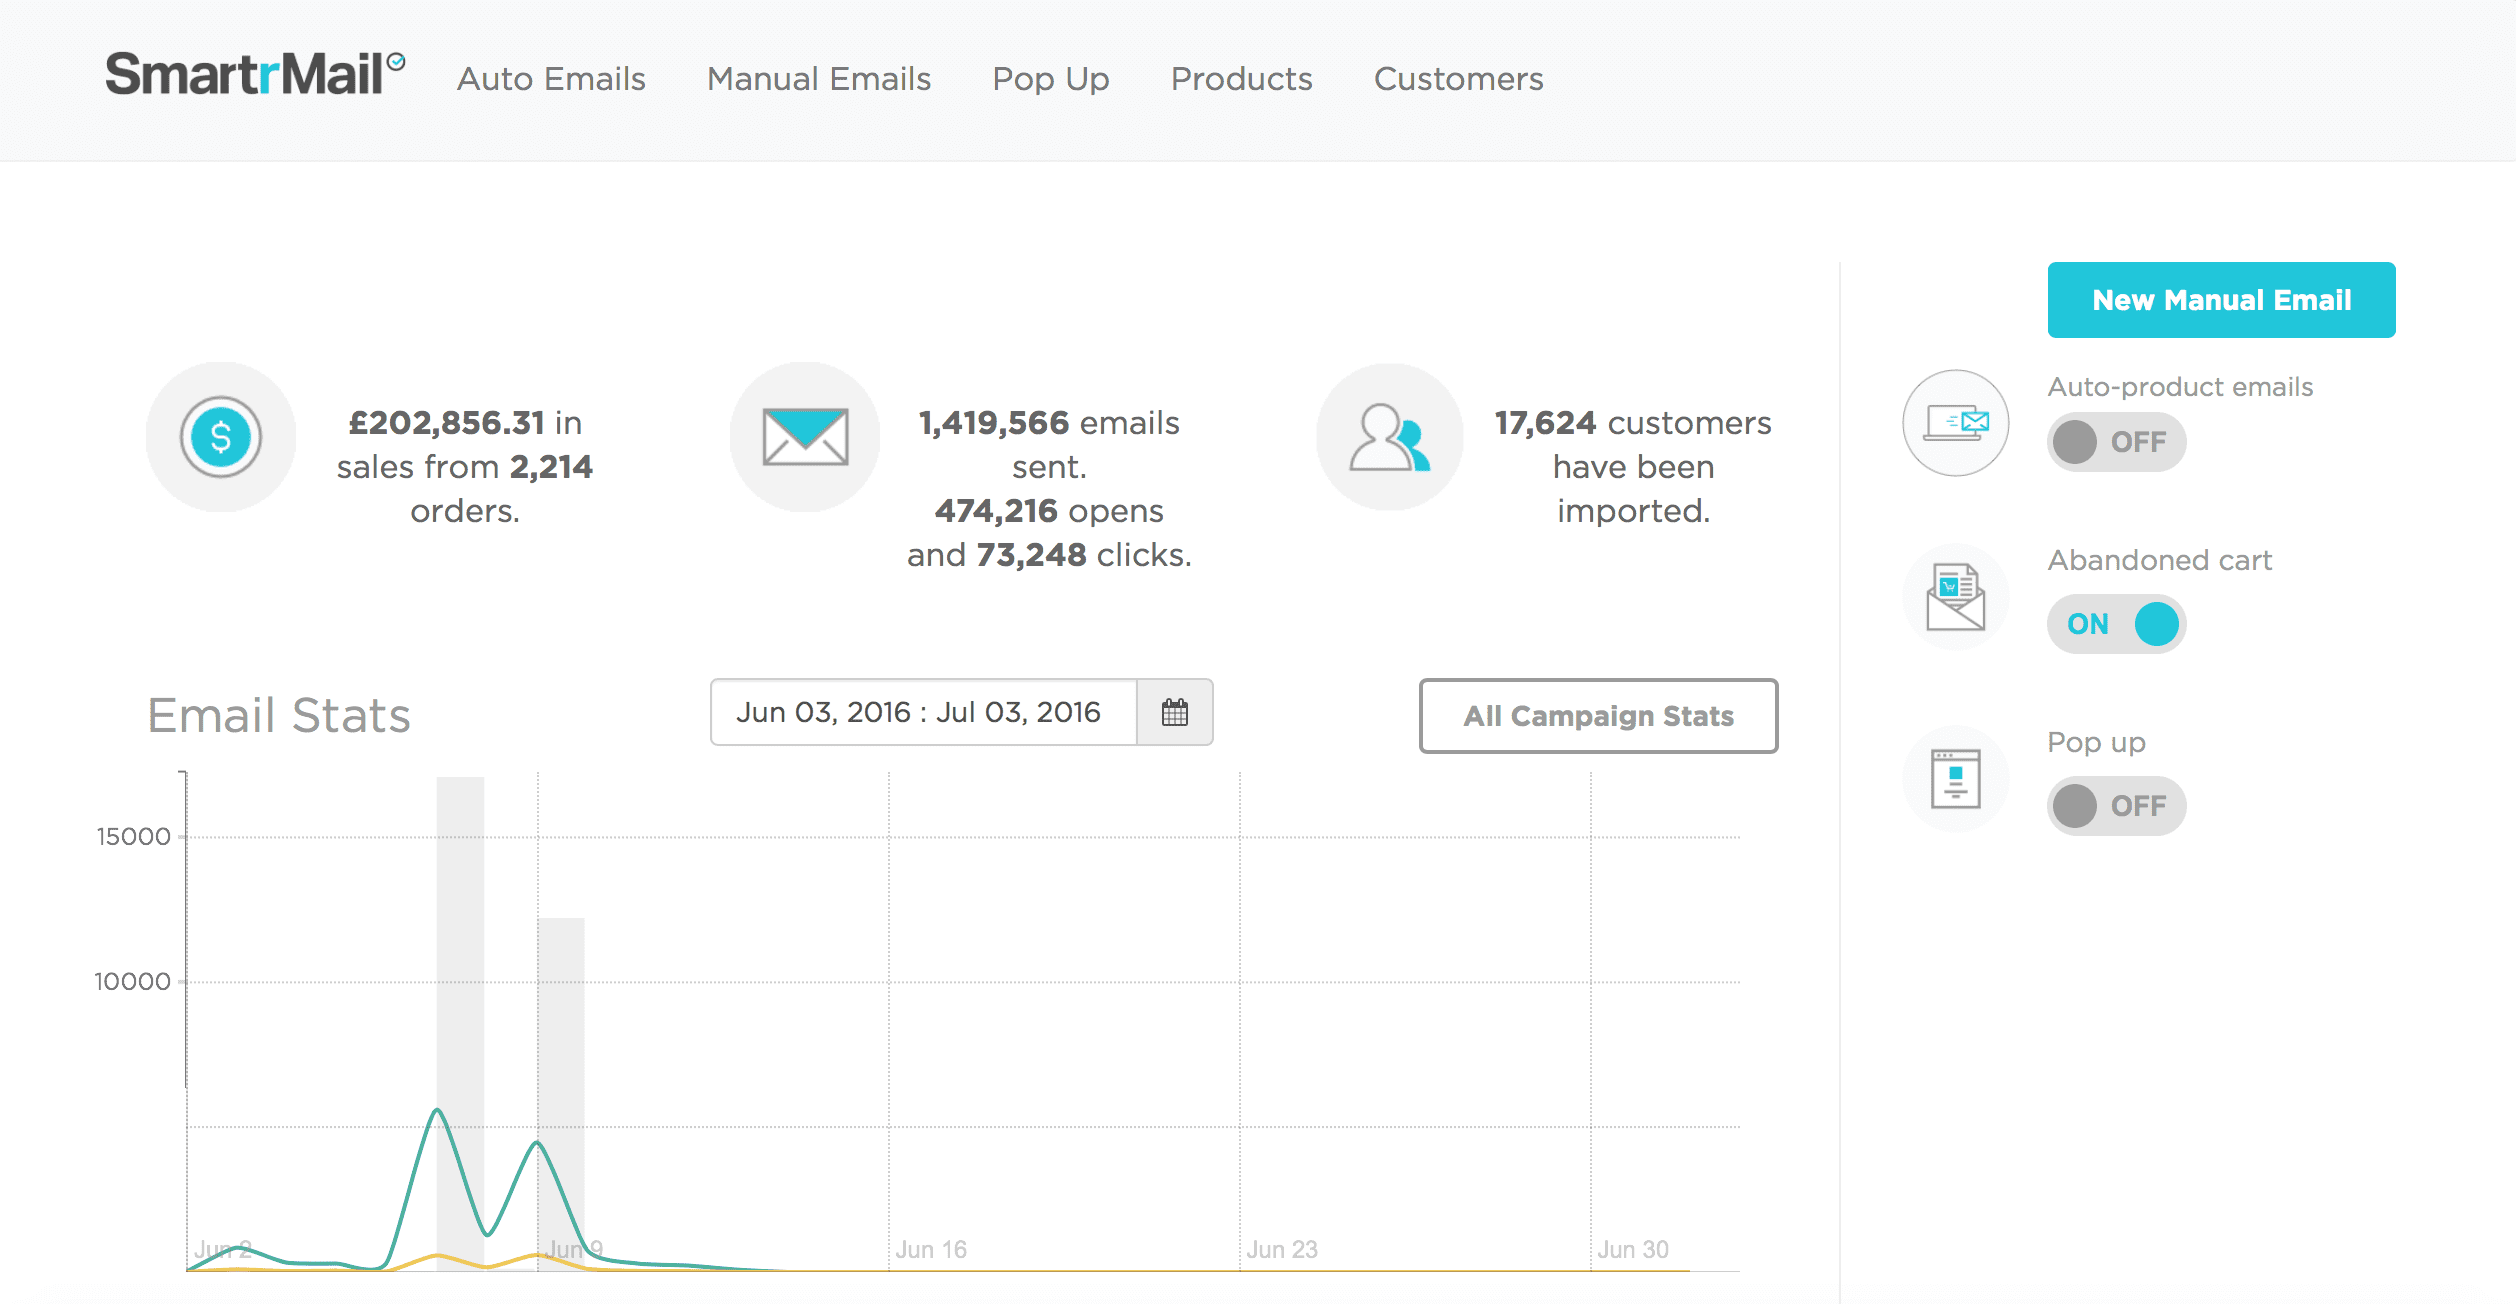Select the Customers navigation menu item
2516x1304 pixels.
[x=1460, y=78]
